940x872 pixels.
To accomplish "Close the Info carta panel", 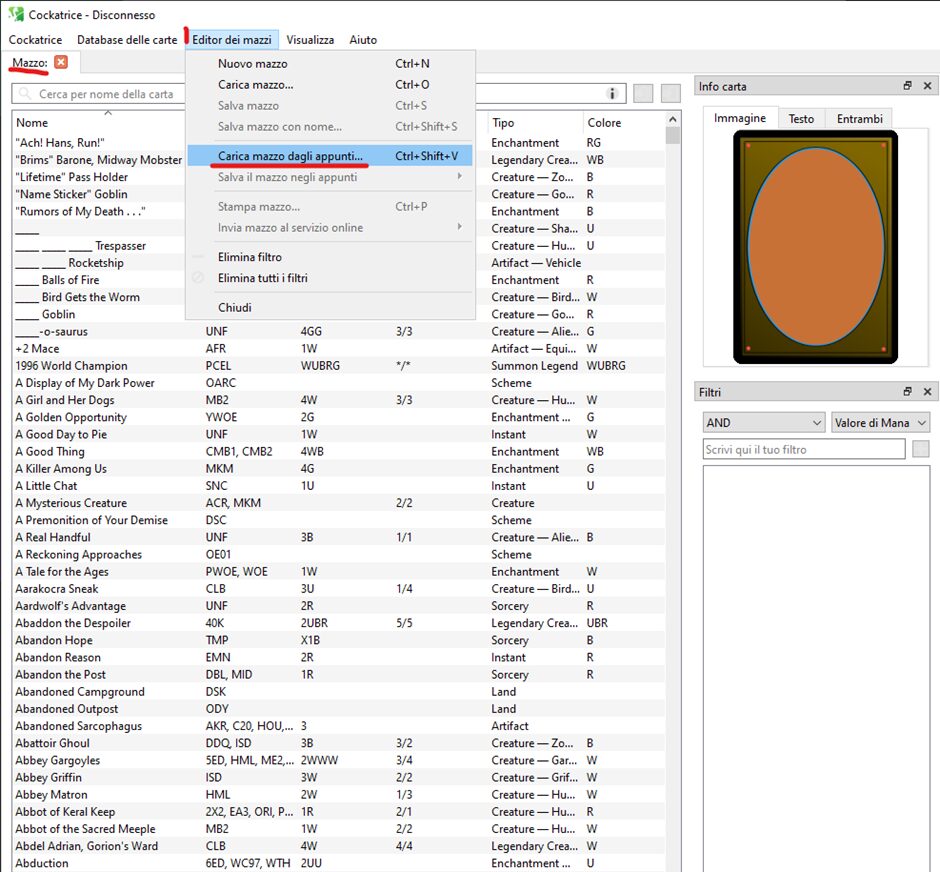I will (927, 86).
